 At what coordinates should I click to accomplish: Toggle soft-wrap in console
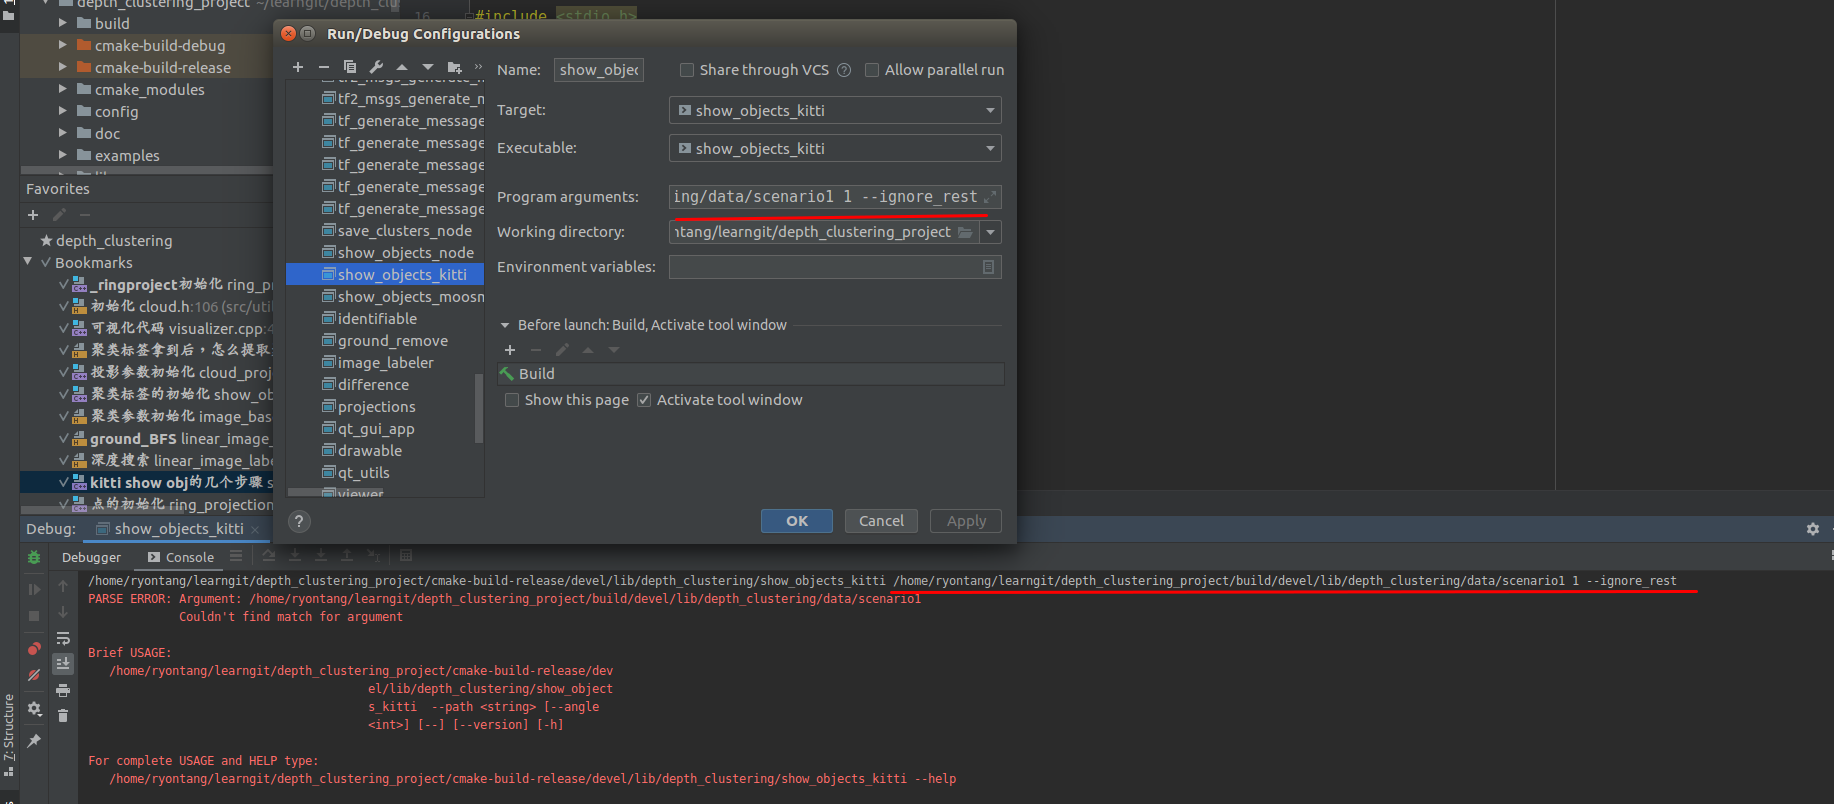click(63, 638)
